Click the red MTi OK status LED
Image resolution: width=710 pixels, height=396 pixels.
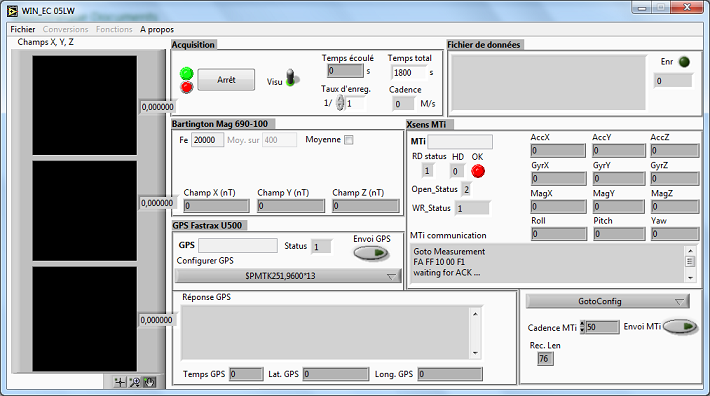pyautogui.click(x=478, y=171)
